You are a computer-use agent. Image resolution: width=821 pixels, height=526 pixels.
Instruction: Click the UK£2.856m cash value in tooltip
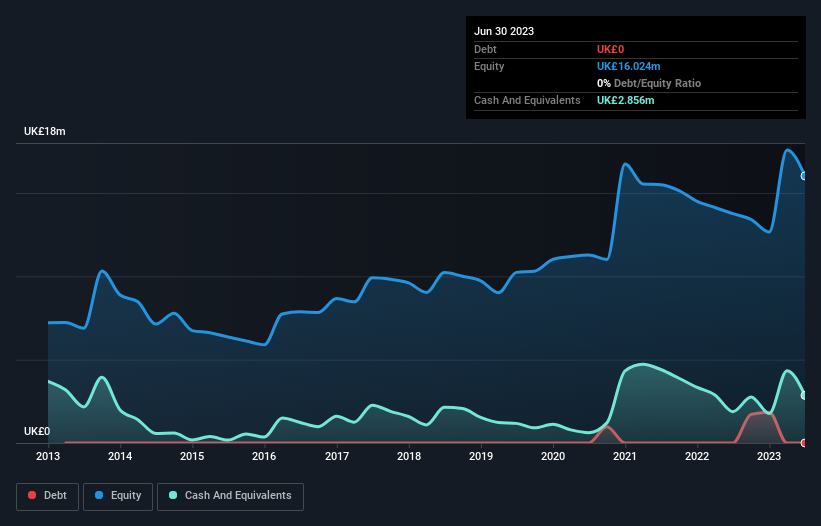626,100
